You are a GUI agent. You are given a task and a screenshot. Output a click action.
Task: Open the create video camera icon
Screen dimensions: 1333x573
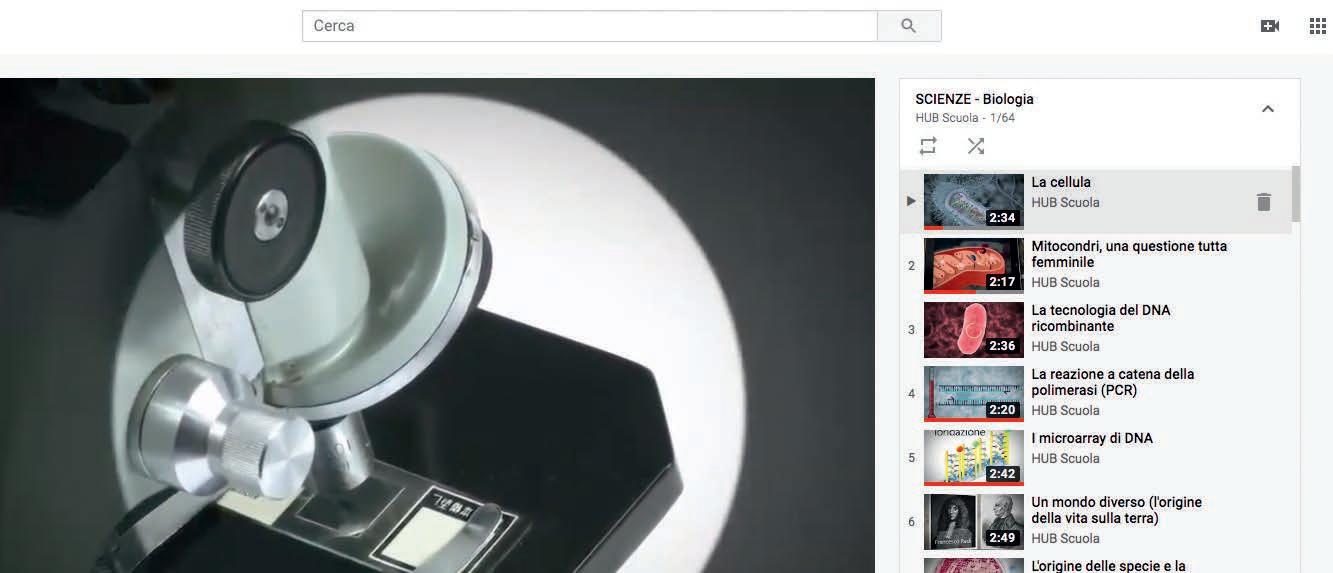[1270, 26]
